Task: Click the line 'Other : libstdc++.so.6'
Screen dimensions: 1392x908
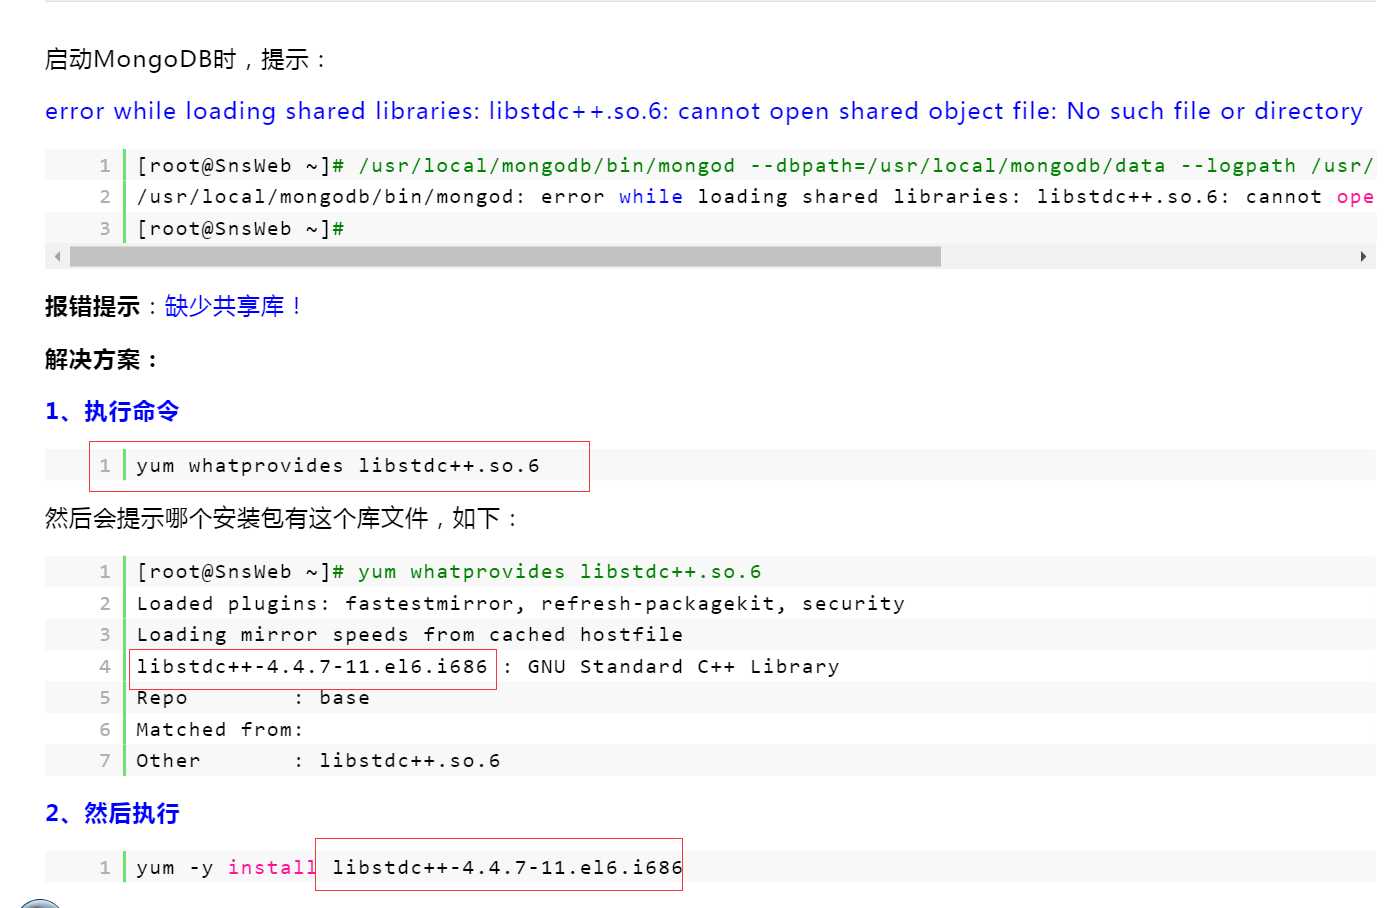Action: 318,761
